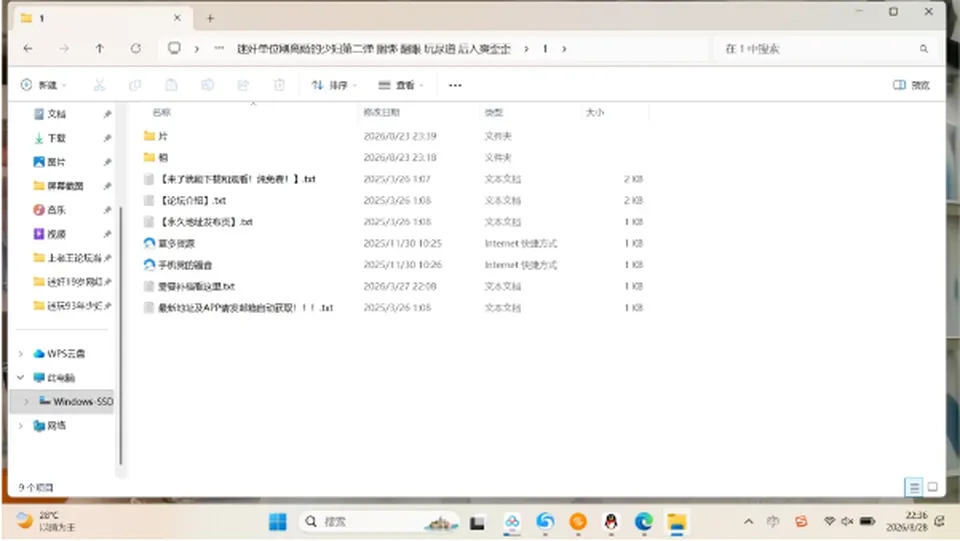
Task: Open the 查看 View dropdown
Action: click(401, 85)
